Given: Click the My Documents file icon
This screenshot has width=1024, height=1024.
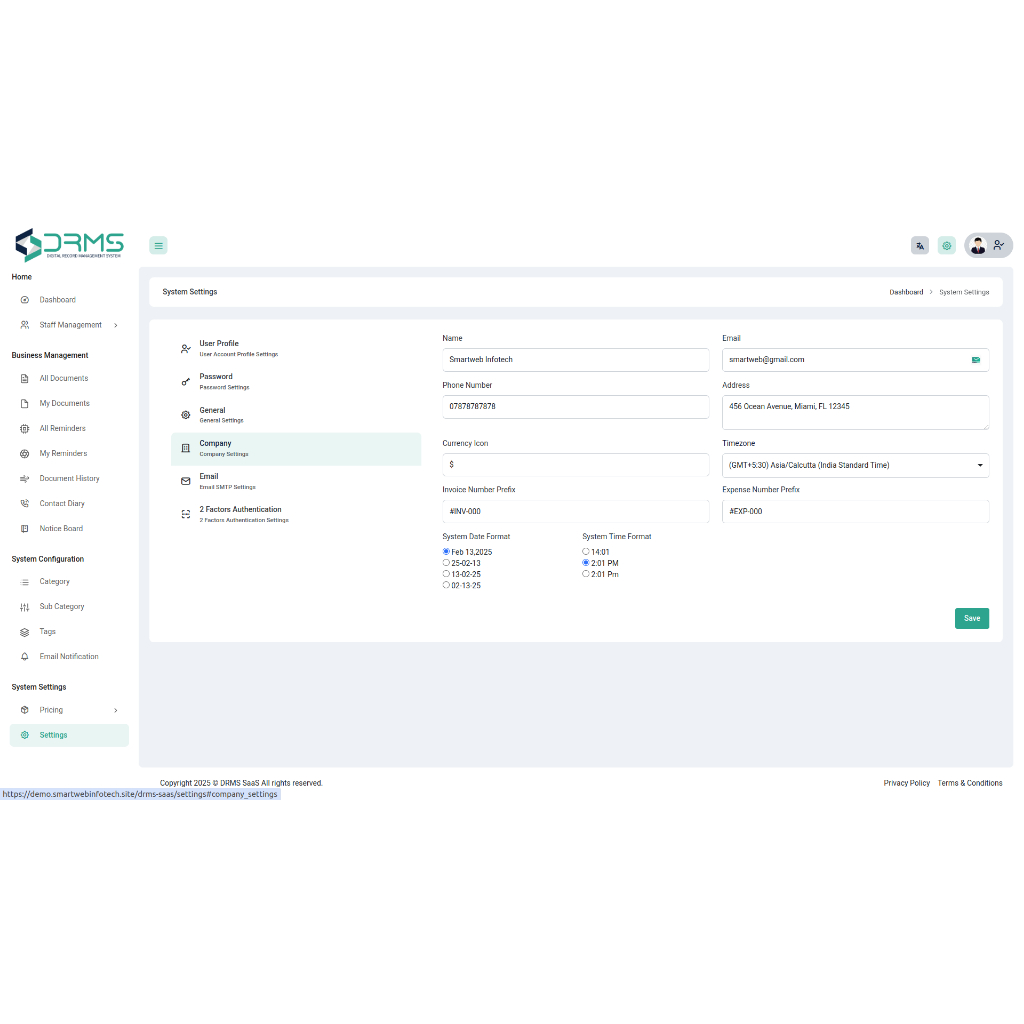Looking at the screenshot, I should point(25,404).
